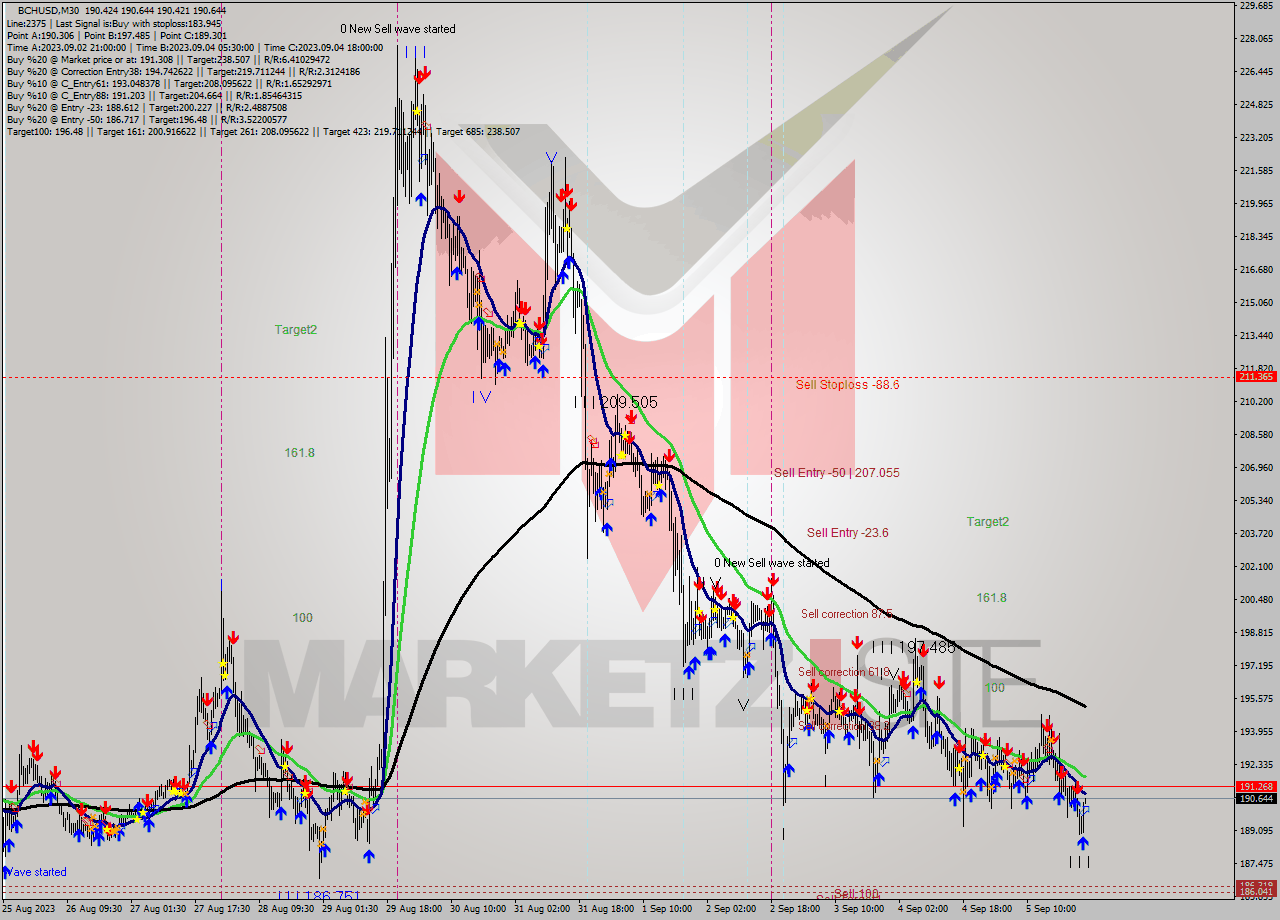This screenshot has height=920, width=1280.
Task: Click the 'Sell Entry -50 | 207.055' label
Action: coord(836,472)
